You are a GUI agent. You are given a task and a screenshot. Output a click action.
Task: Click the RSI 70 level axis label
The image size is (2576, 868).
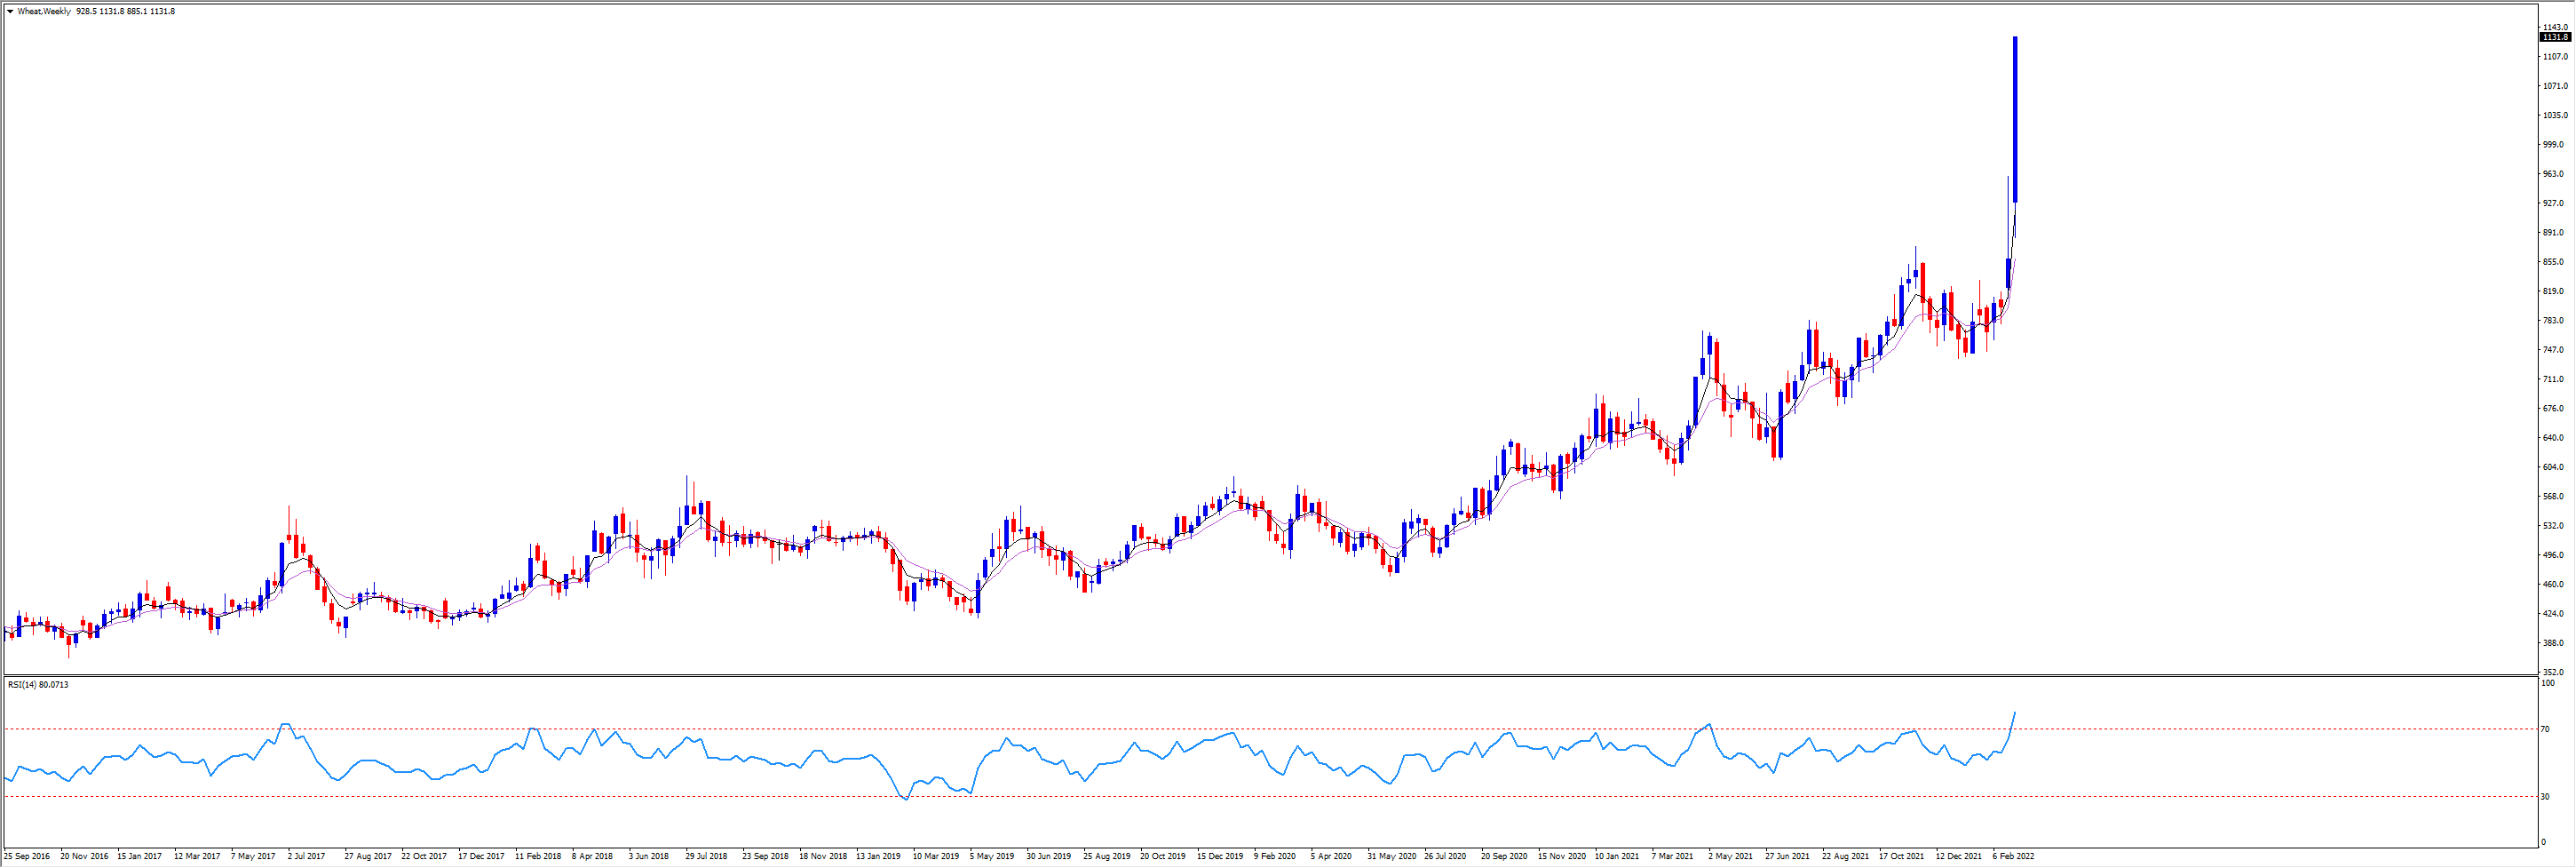click(x=2546, y=729)
